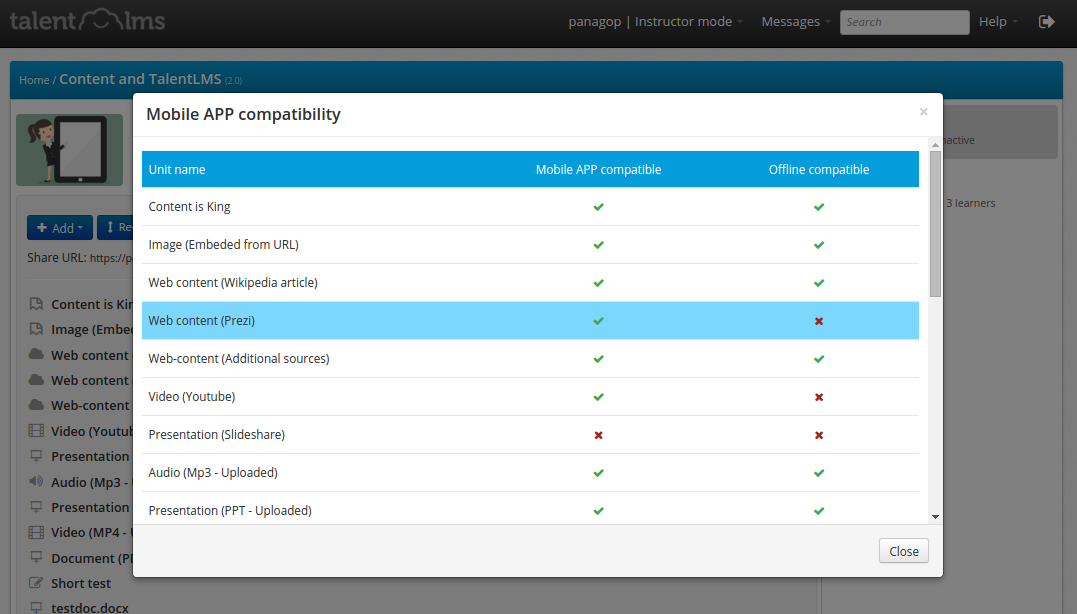Click offline checkmark for Image (Embeded from URL)
Viewport: 1077px width, 614px height.
pyautogui.click(x=819, y=245)
